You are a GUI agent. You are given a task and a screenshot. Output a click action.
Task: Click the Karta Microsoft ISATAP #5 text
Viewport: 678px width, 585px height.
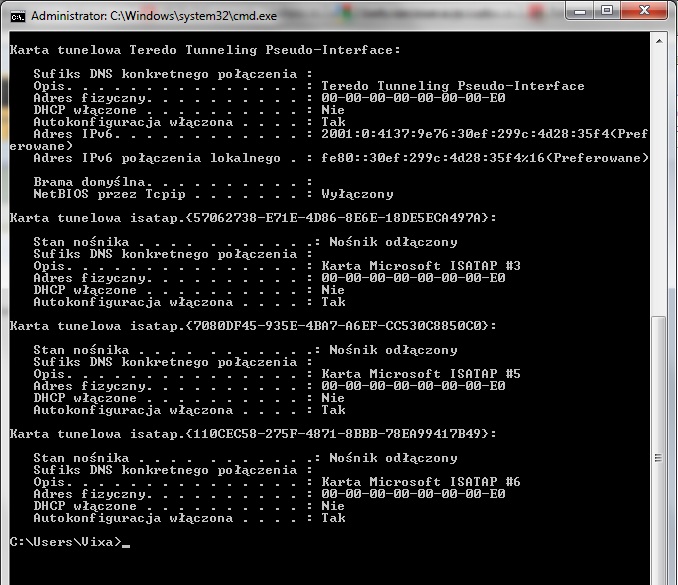click(421, 374)
